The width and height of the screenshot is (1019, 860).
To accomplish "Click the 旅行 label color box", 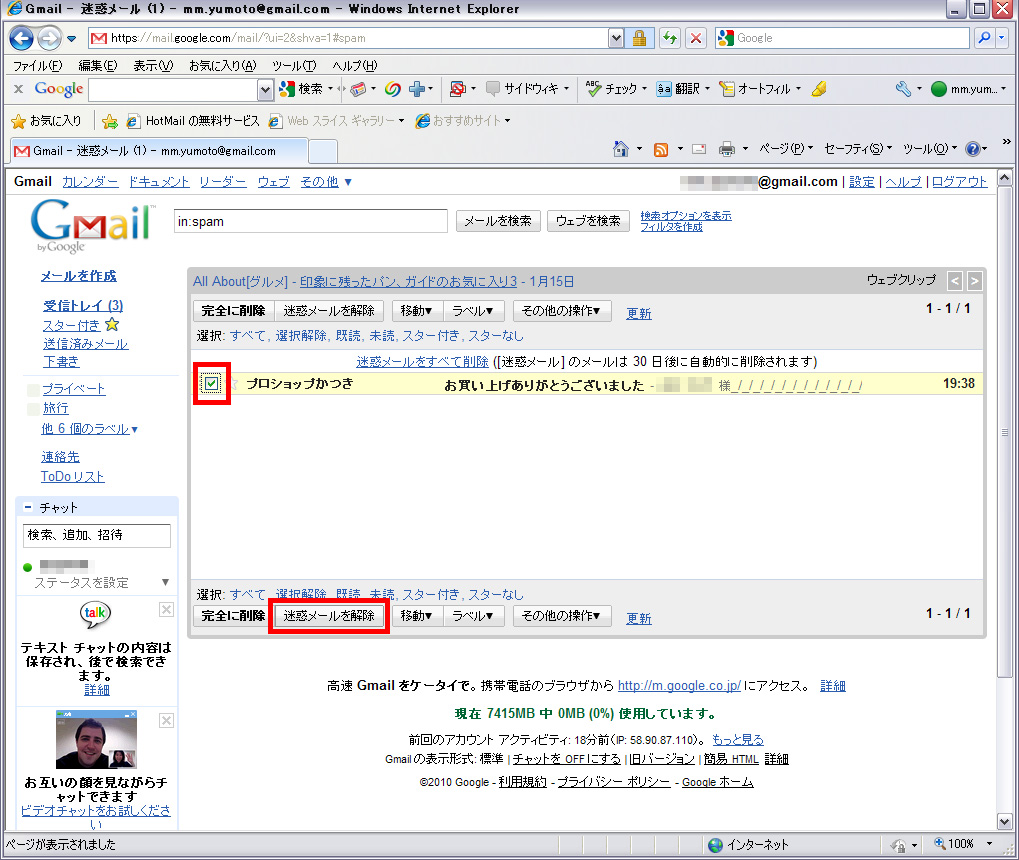I will [x=33, y=409].
